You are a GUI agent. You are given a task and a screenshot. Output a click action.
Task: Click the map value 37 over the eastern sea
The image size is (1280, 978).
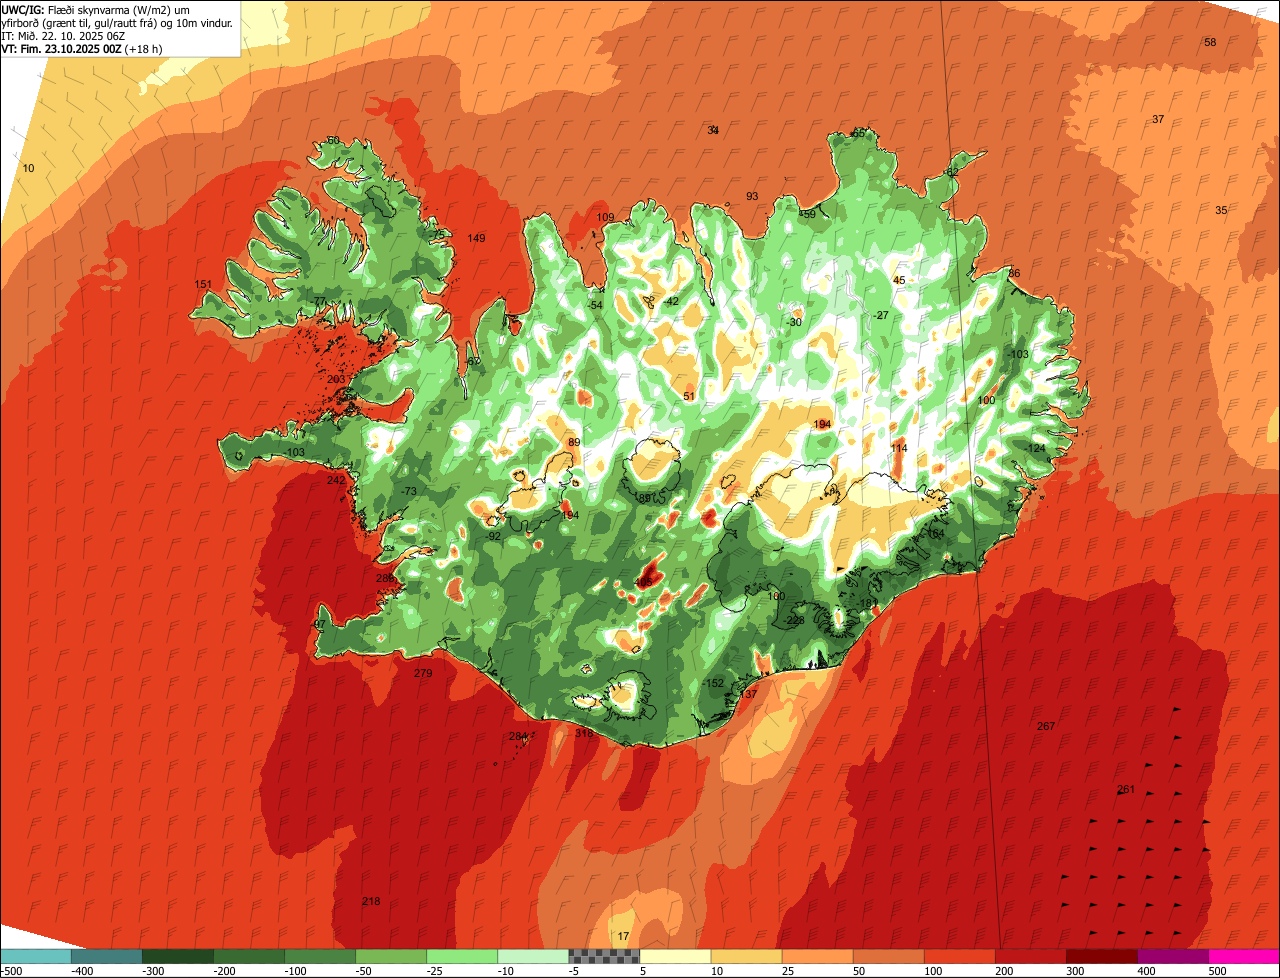pos(1158,119)
